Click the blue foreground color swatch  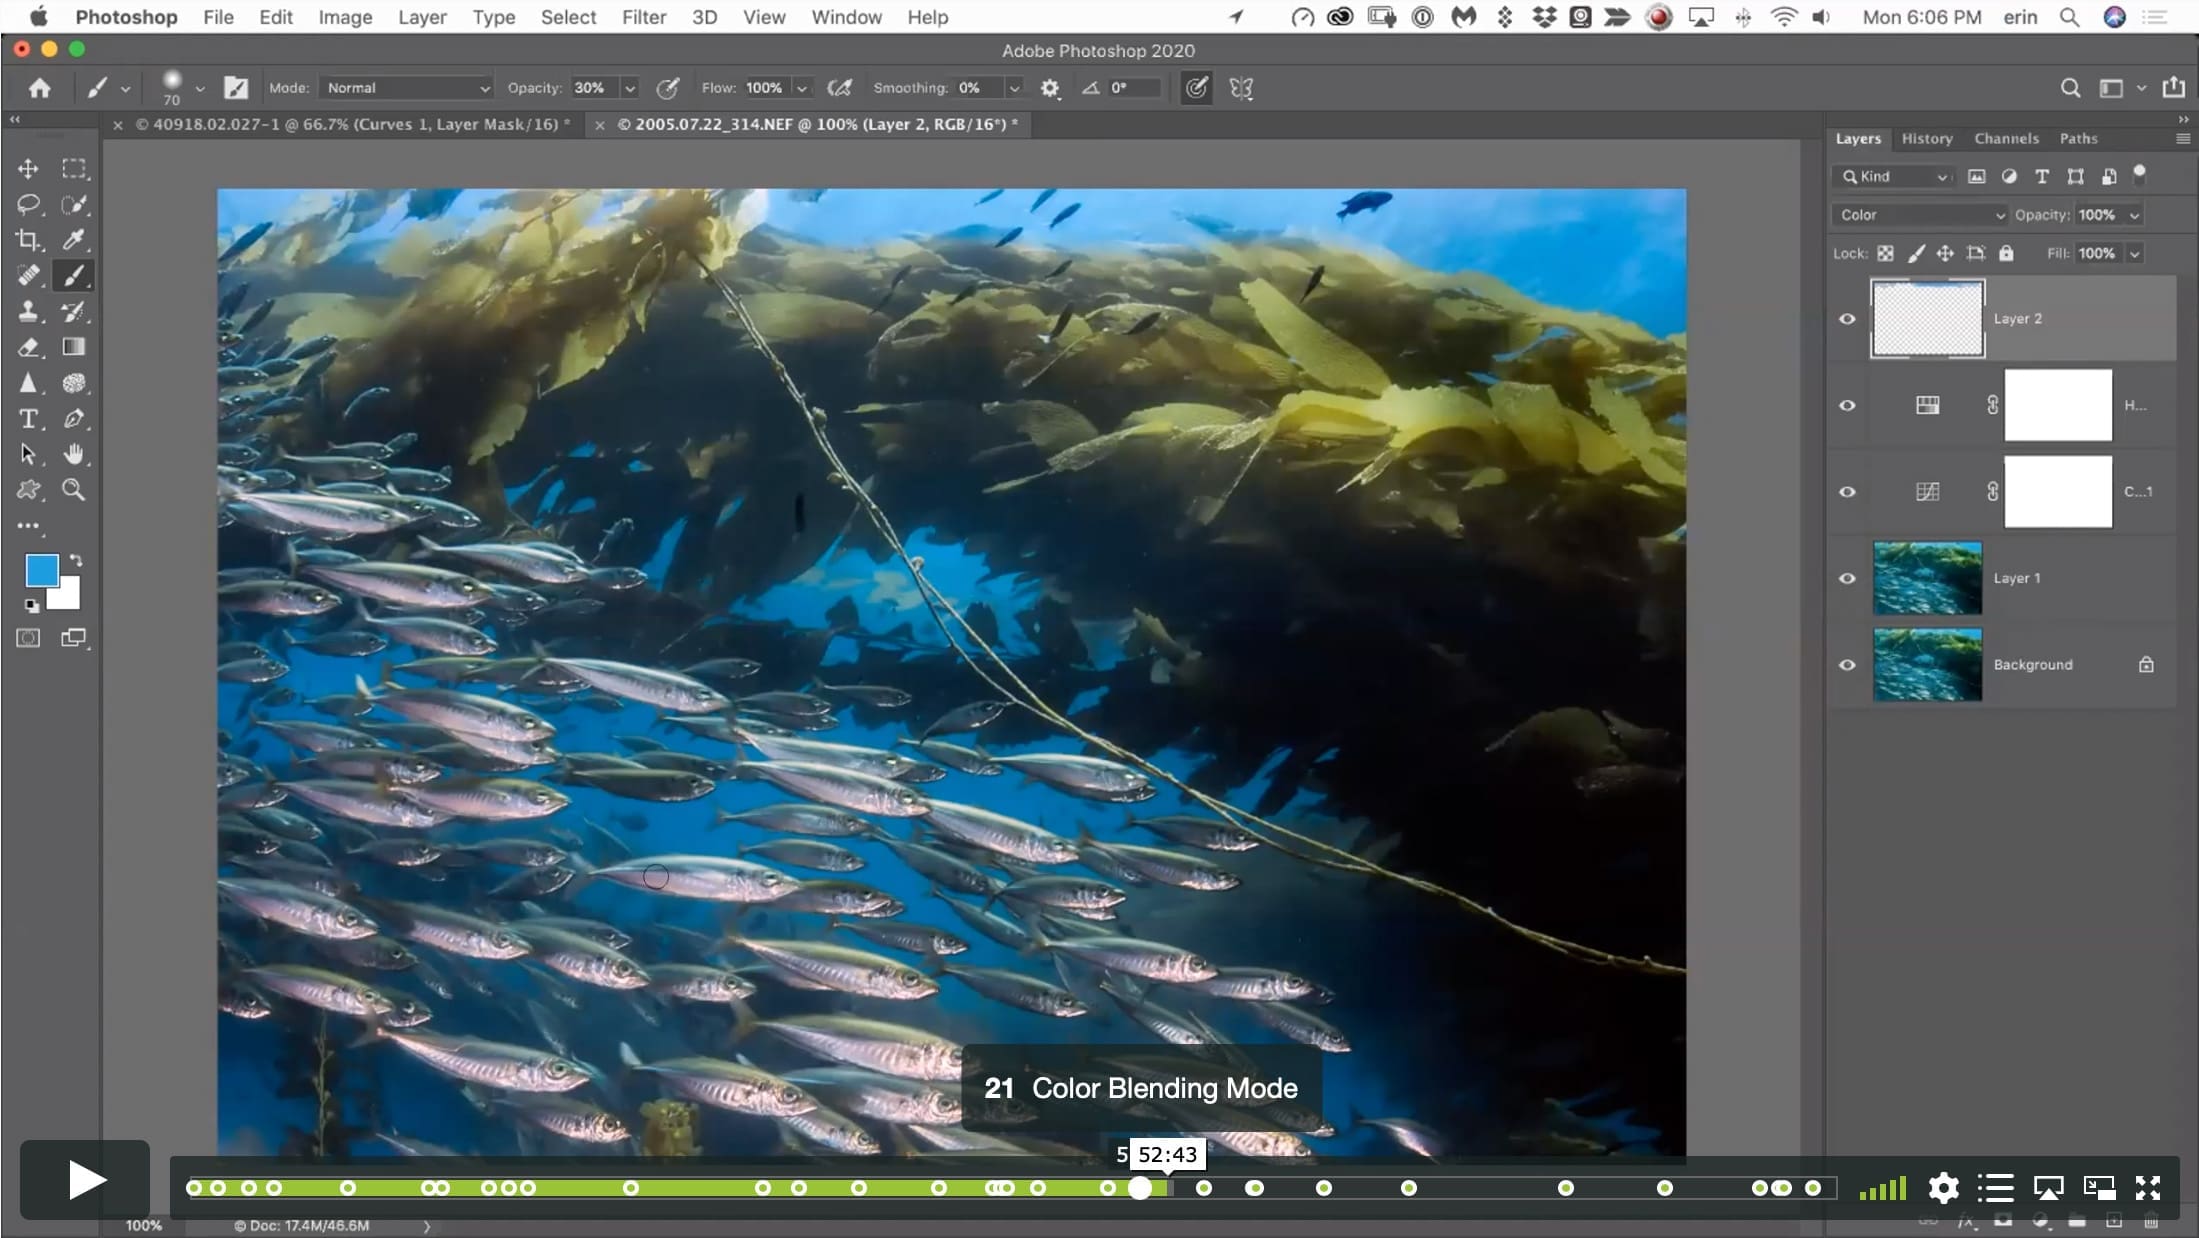[40, 570]
